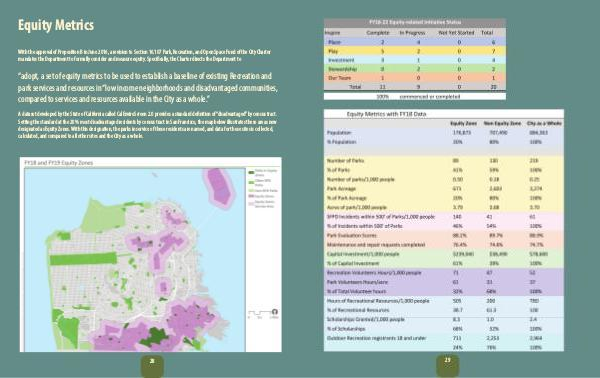Click the Park Acreage row label
This screenshot has width=600, height=378.
point(341,189)
